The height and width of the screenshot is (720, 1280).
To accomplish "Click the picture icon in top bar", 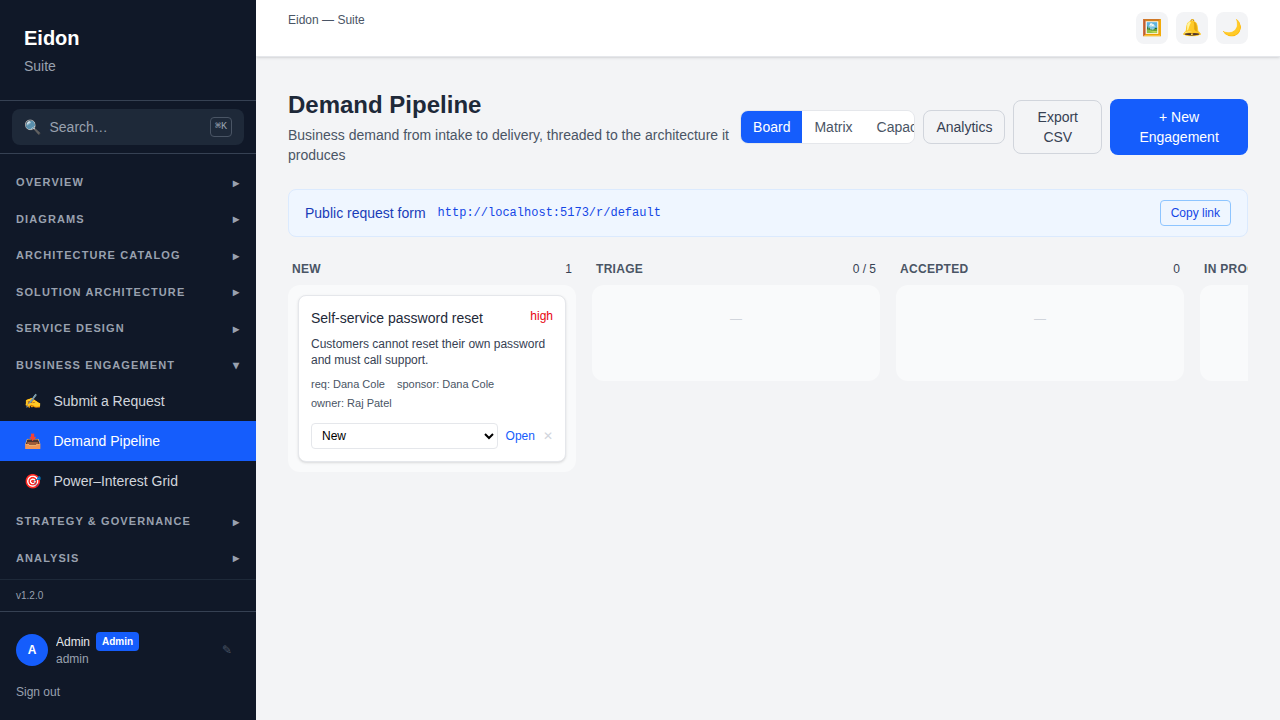I will coord(1152,28).
